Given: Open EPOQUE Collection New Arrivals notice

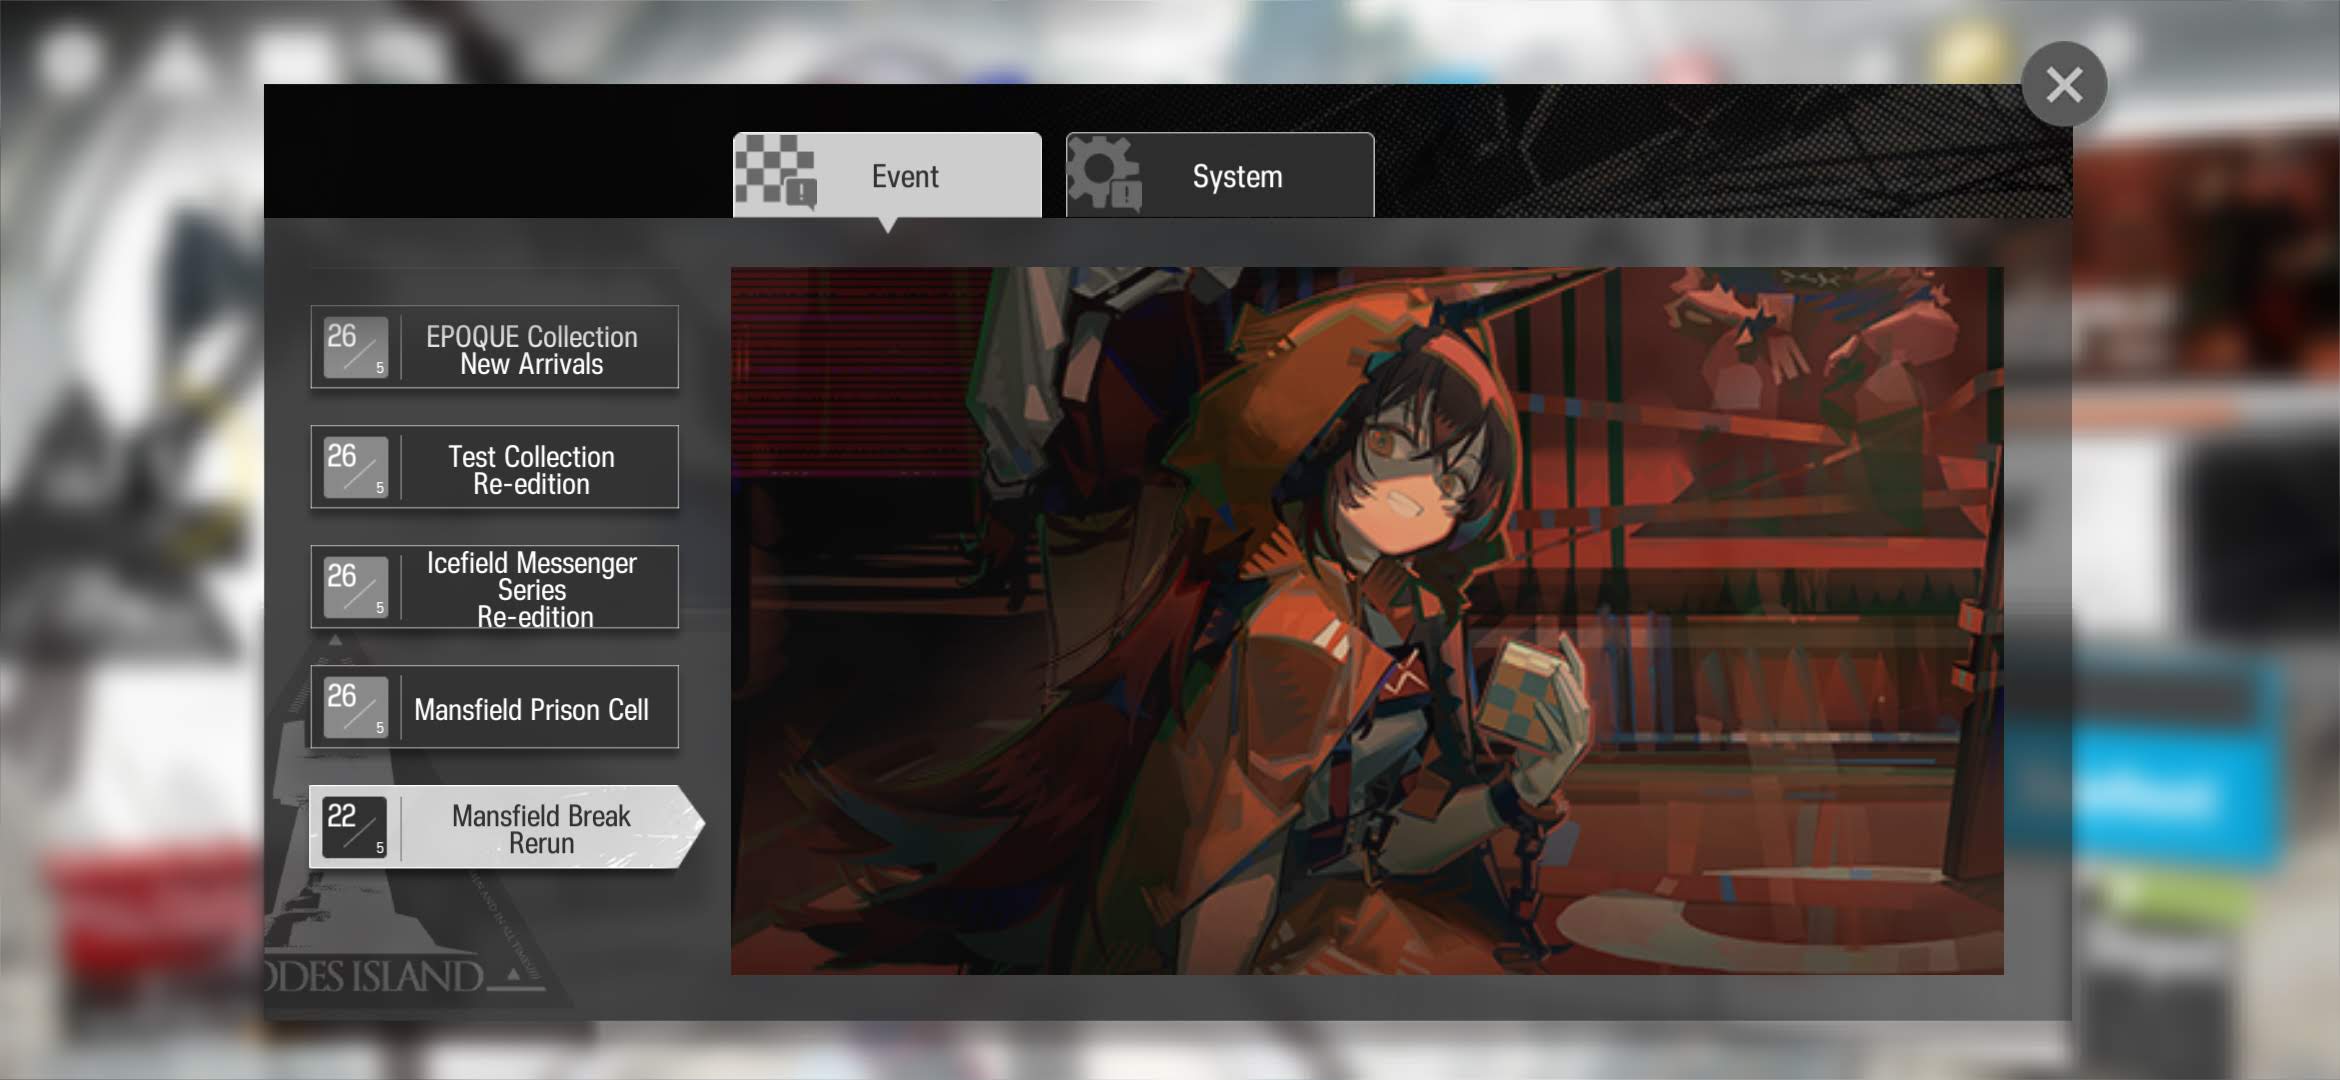Looking at the screenshot, I should [x=531, y=349].
